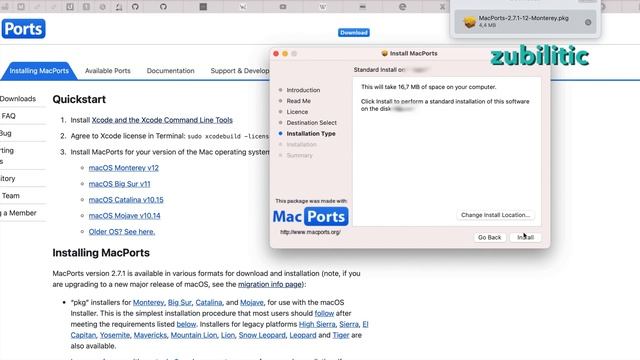
Task: Open the High Sierra legacy installer link
Action: 317,324
